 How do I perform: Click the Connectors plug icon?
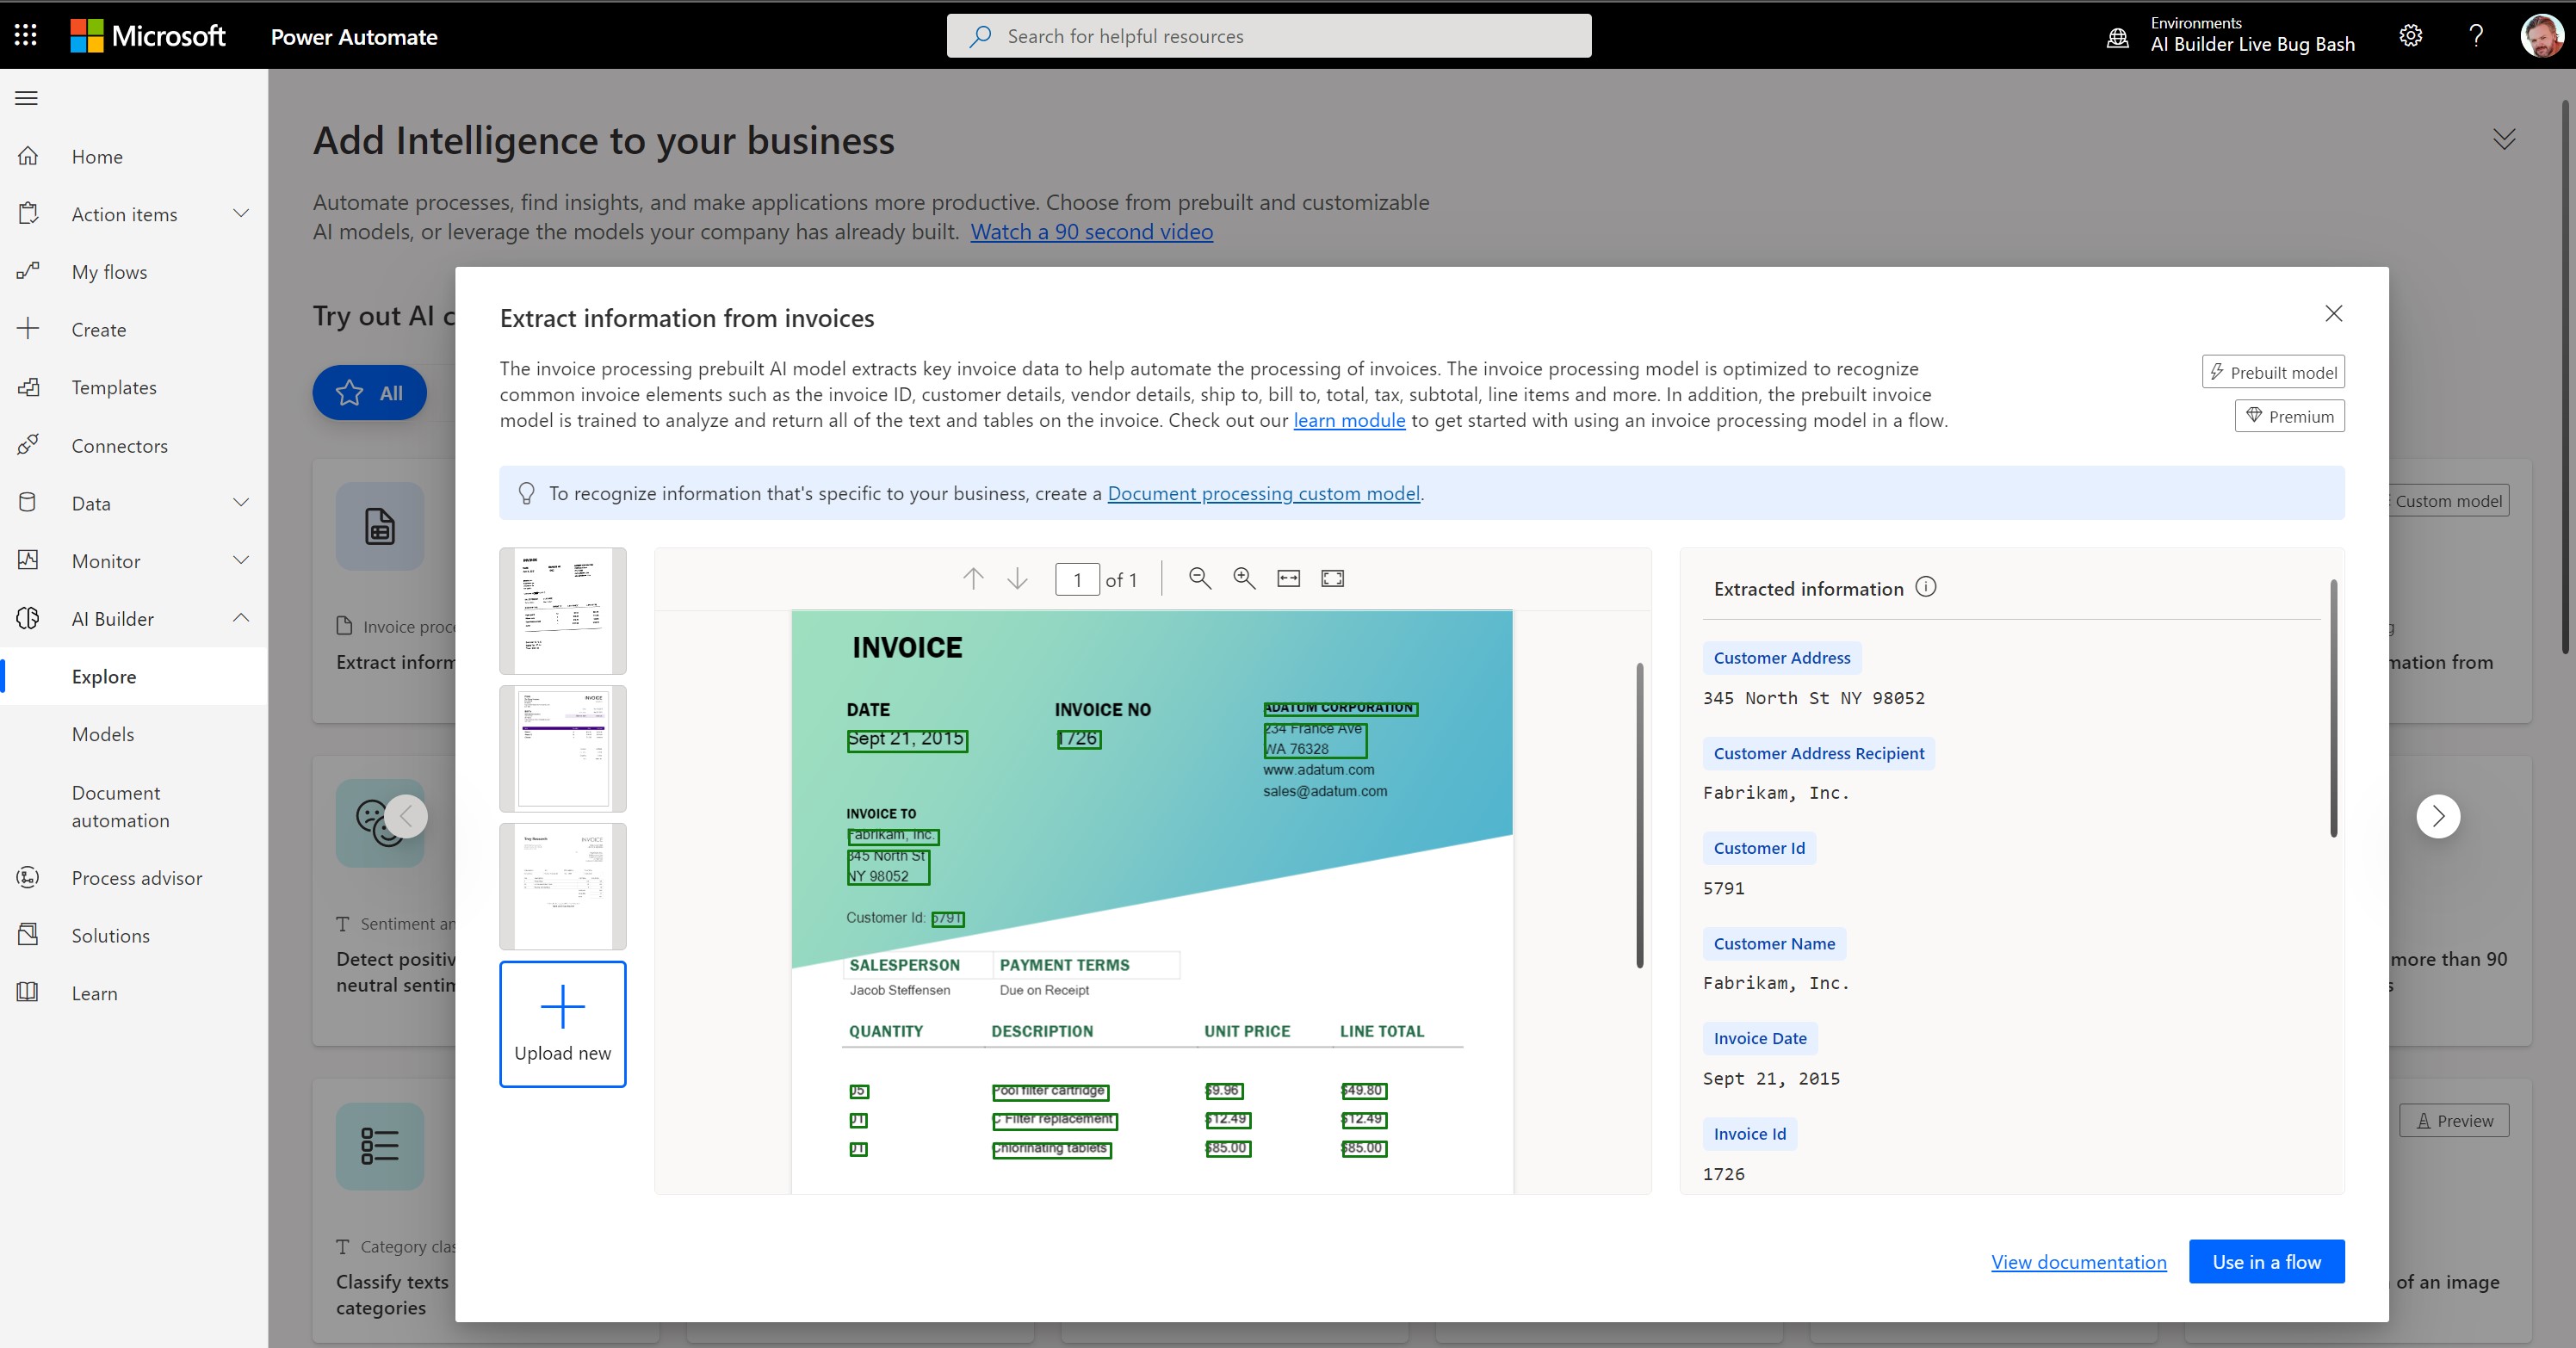click(28, 445)
